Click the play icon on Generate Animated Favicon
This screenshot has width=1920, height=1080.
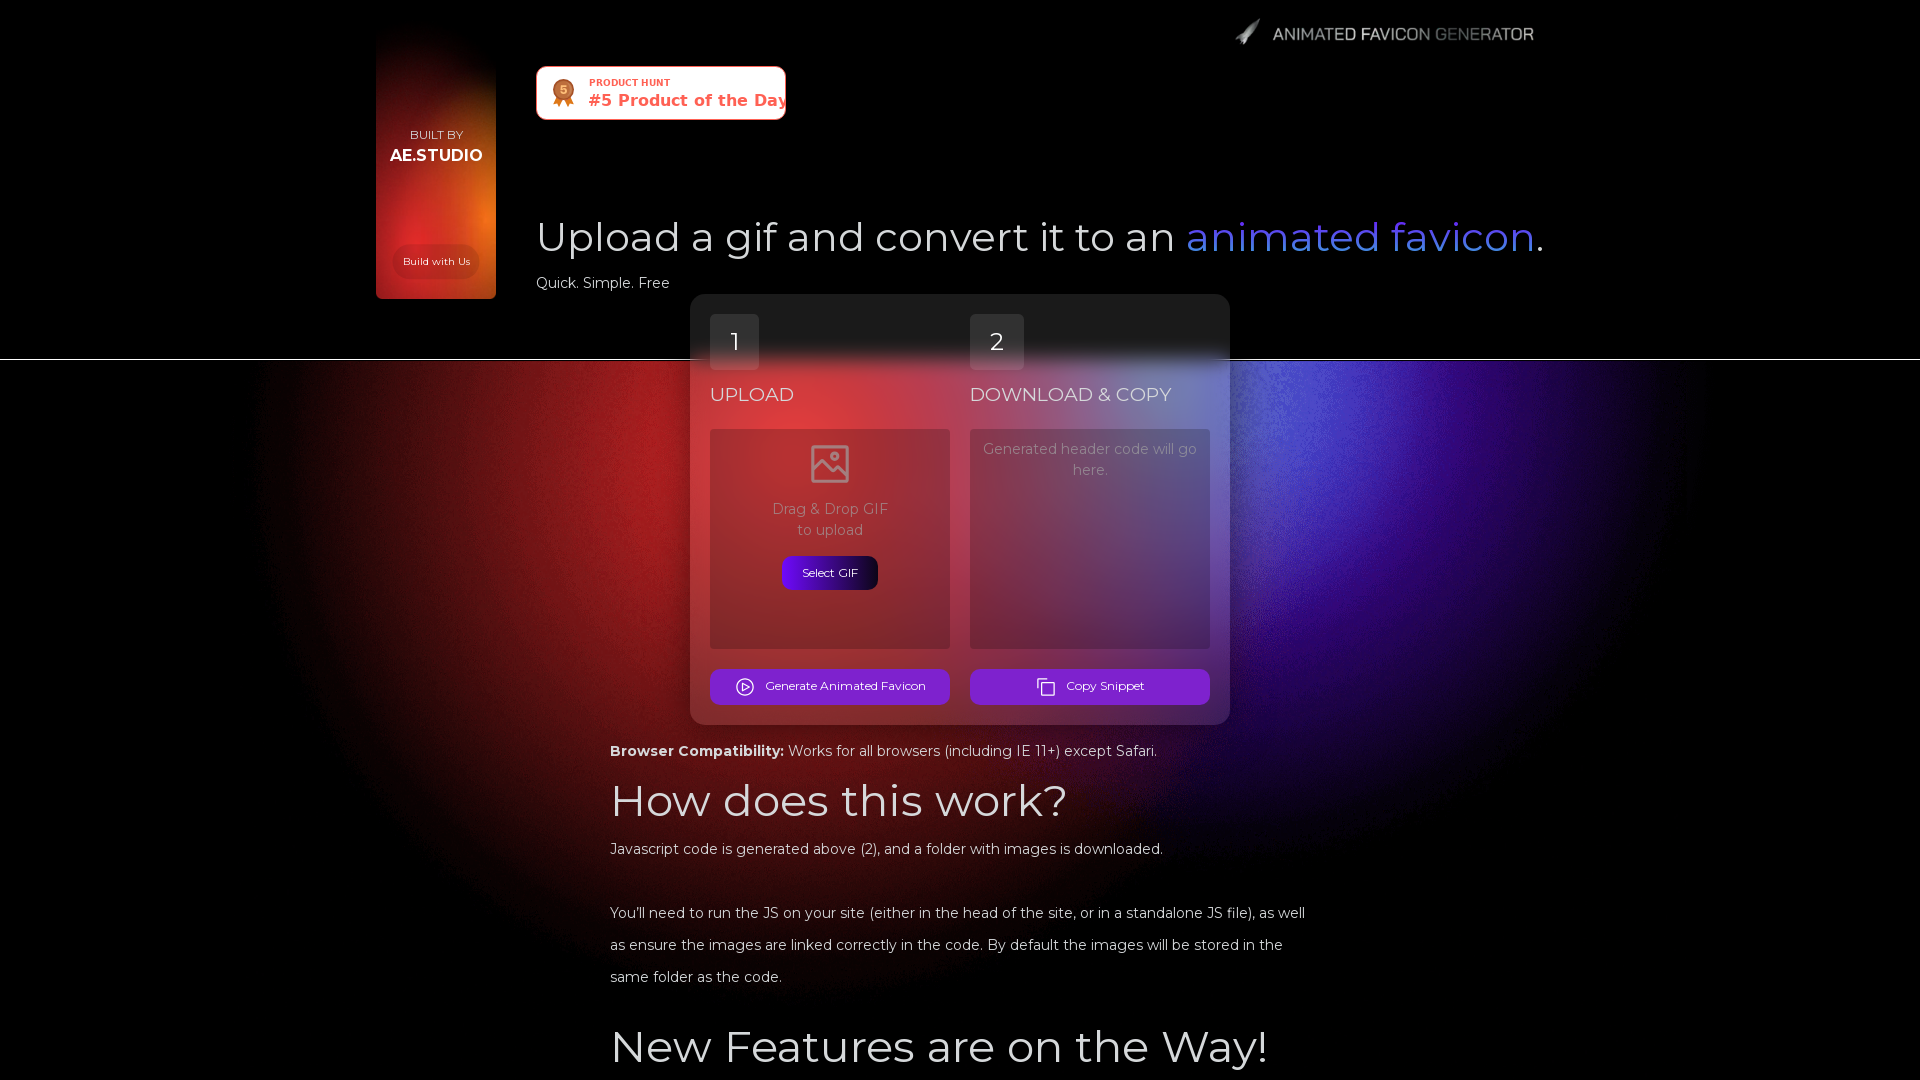tap(745, 686)
